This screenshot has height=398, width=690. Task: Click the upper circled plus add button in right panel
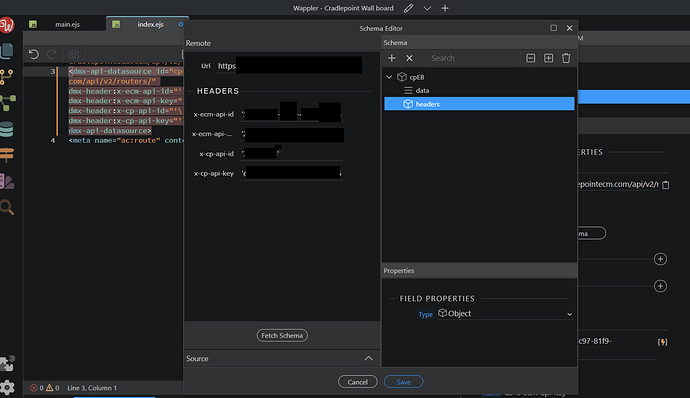pos(660,259)
